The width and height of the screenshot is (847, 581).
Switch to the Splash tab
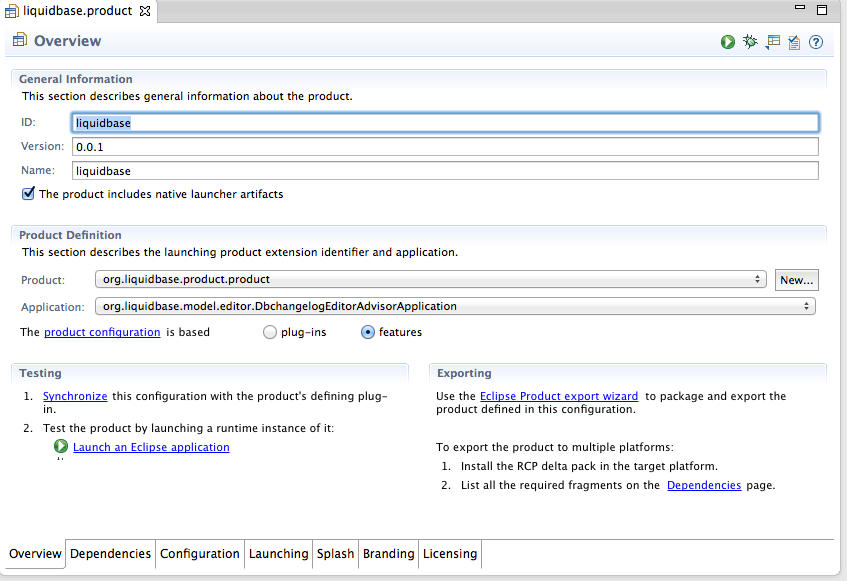coord(335,554)
